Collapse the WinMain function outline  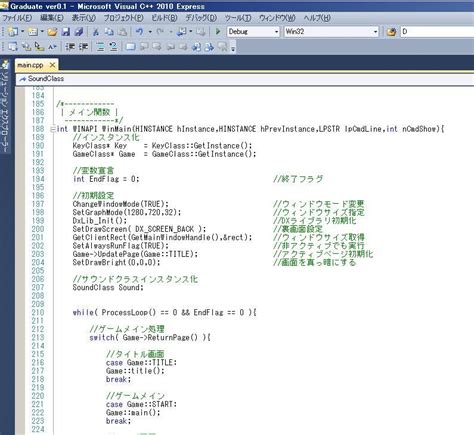[x=53, y=129]
